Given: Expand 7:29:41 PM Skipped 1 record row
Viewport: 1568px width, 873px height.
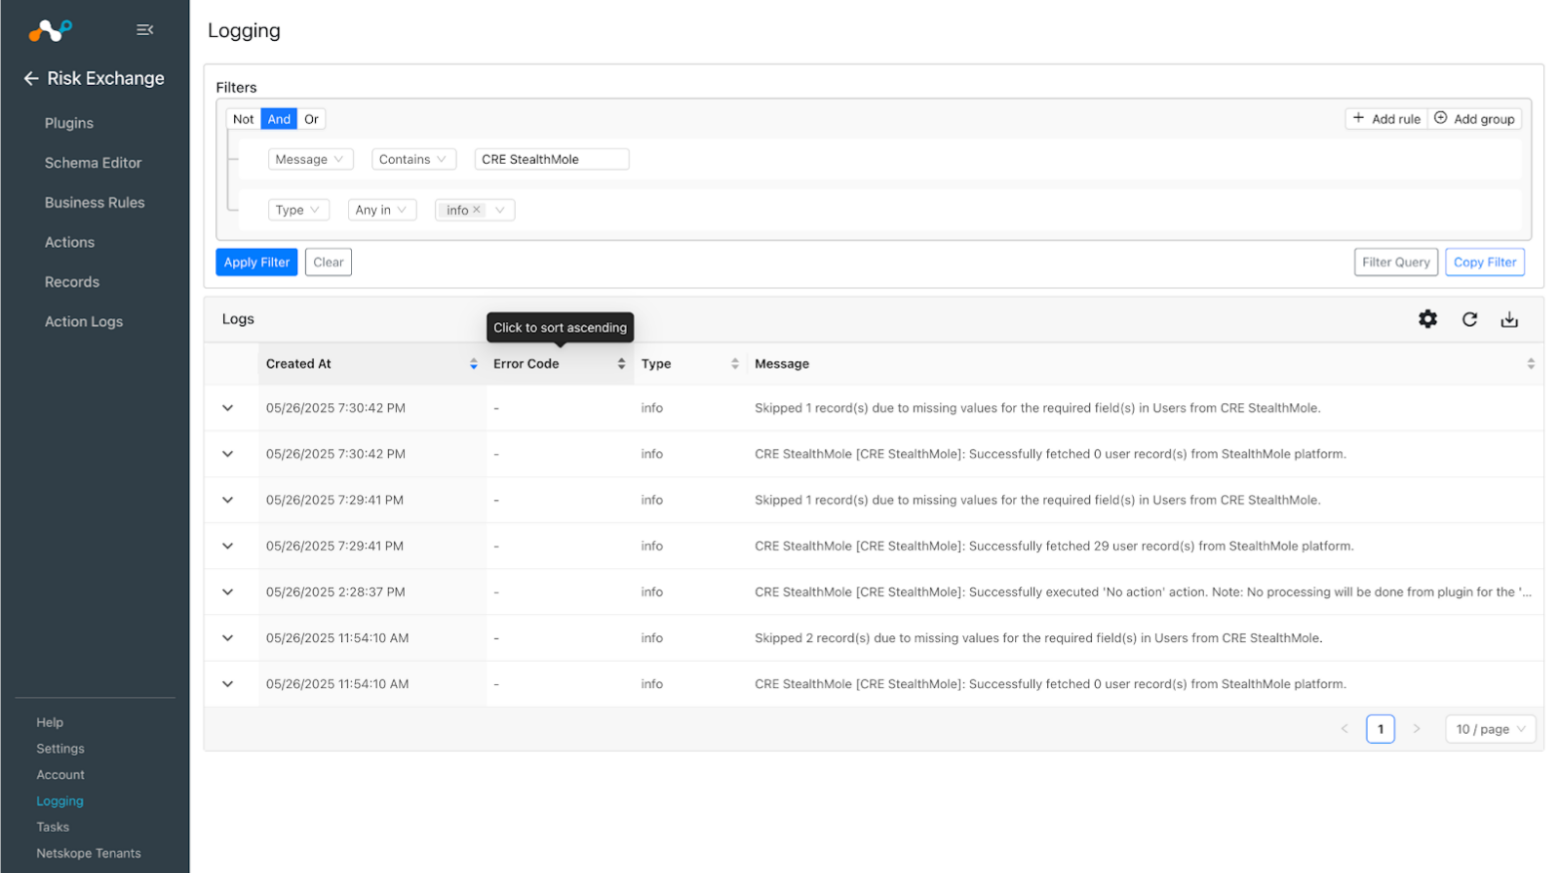Looking at the screenshot, I should 228,500.
